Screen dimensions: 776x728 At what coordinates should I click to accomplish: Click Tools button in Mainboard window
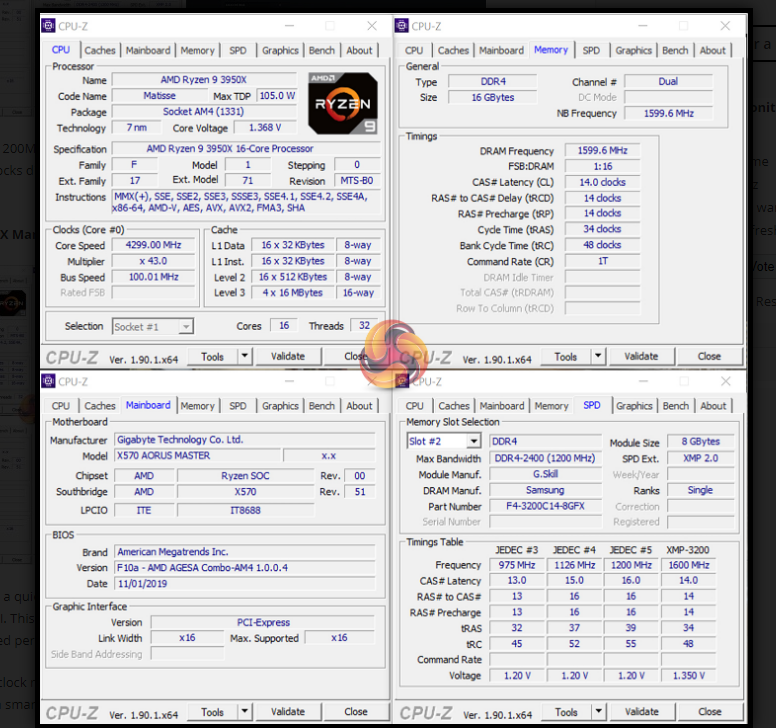213,712
